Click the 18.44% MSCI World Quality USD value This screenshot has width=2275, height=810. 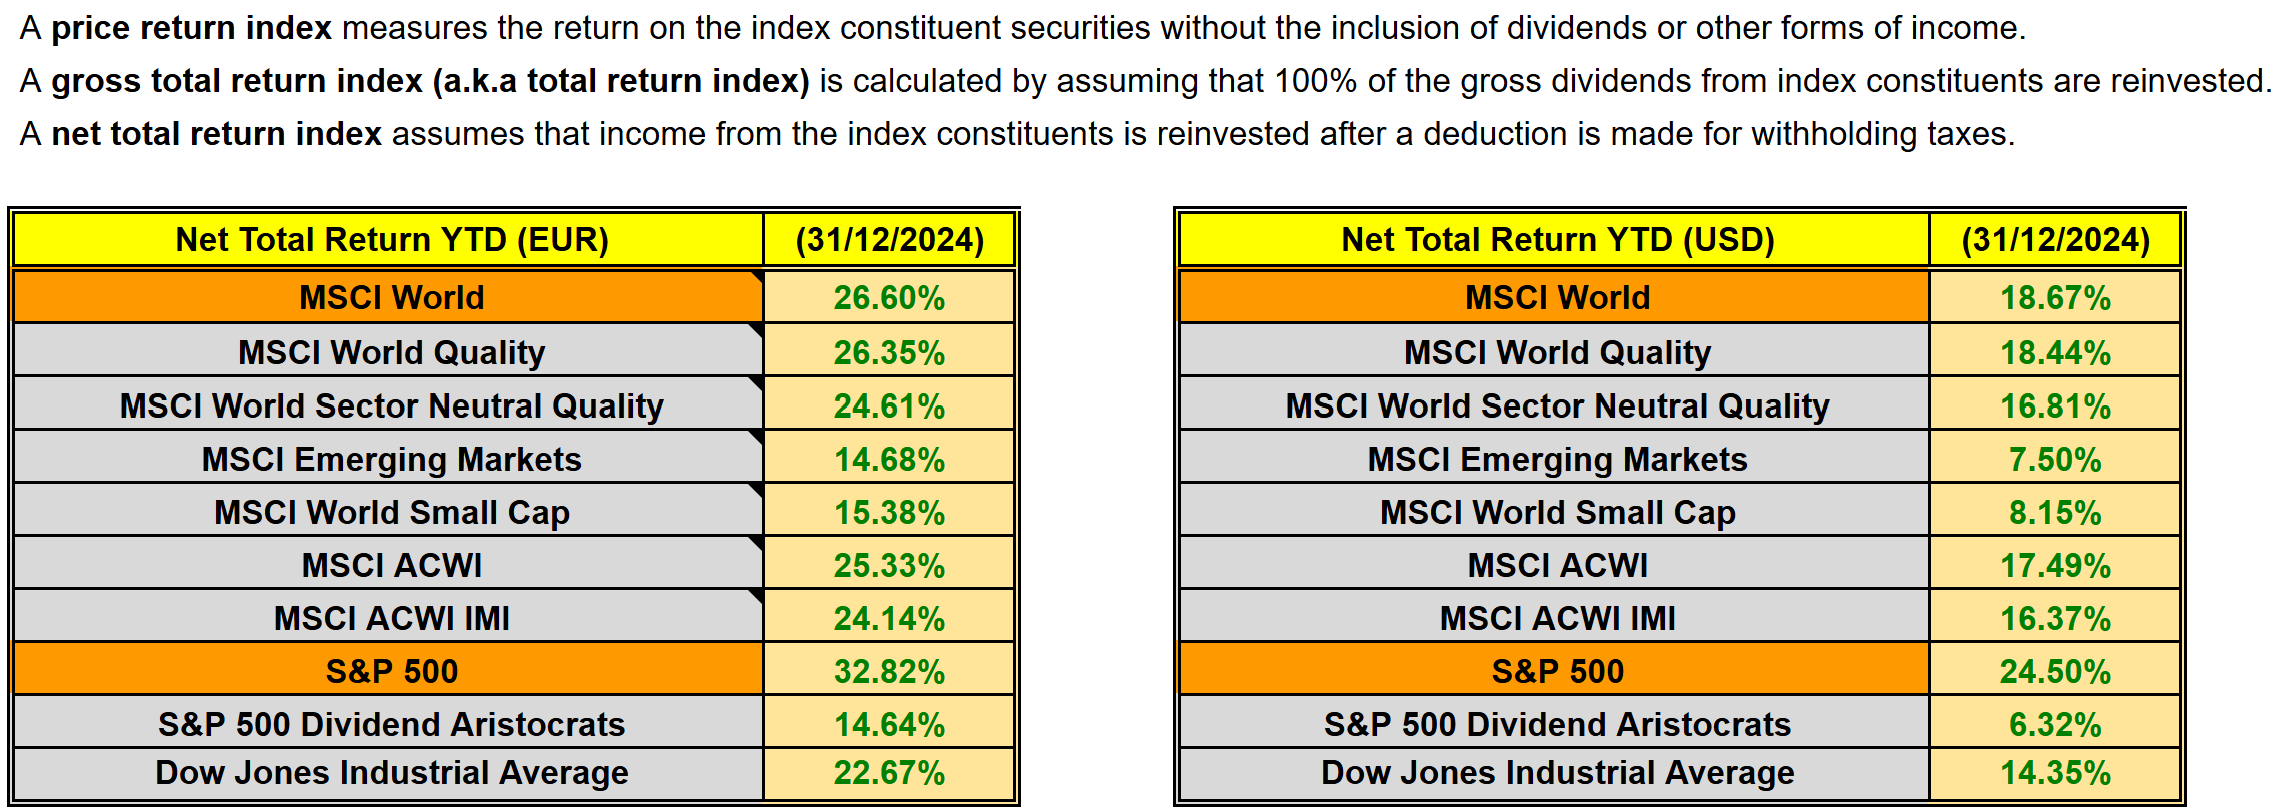(2055, 352)
